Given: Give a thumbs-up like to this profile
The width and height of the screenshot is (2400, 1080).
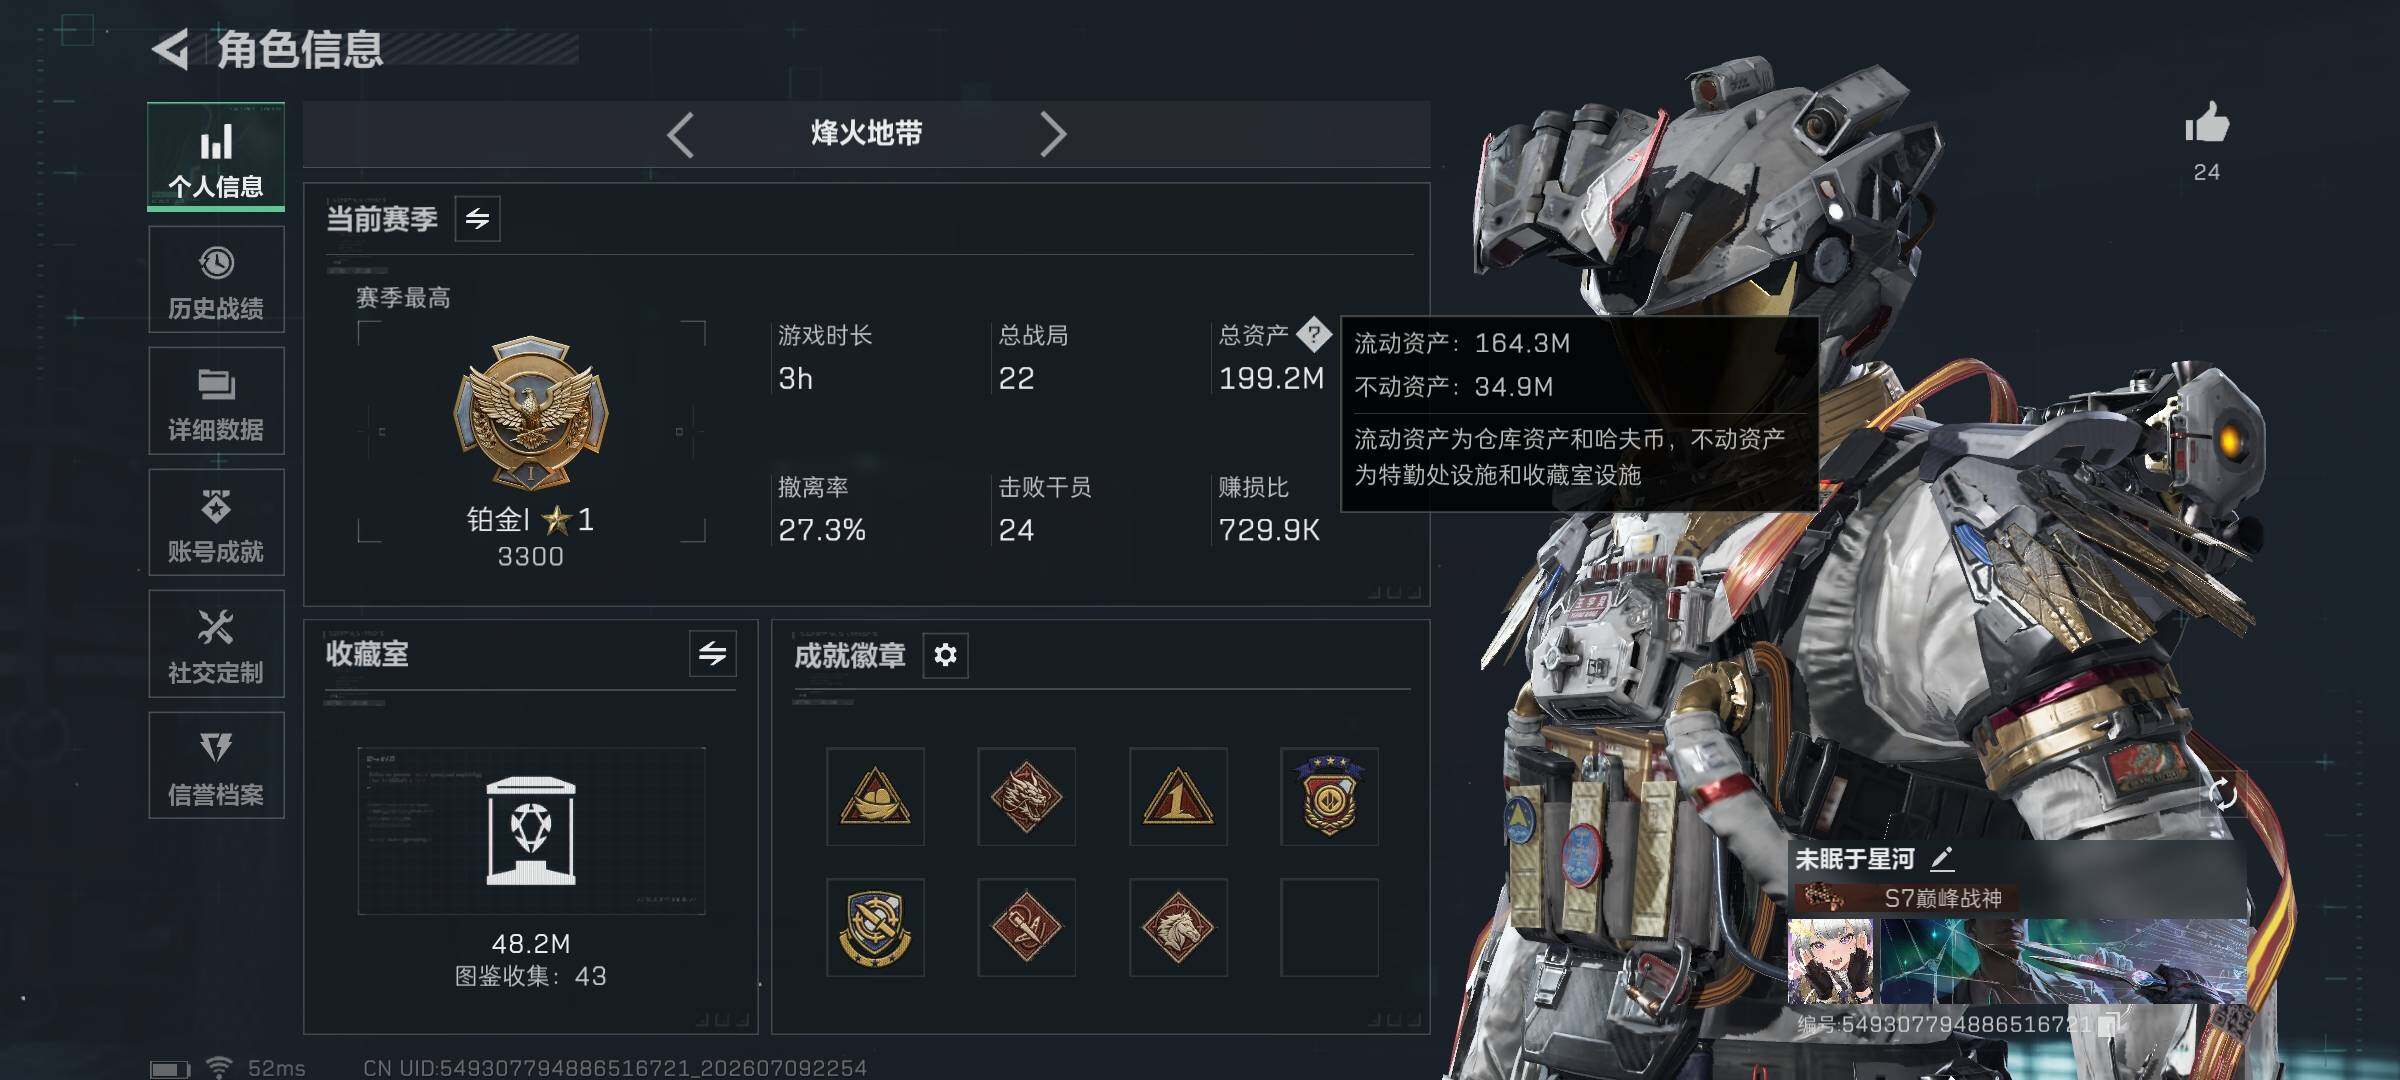Looking at the screenshot, I should pyautogui.click(x=2206, y=124).
